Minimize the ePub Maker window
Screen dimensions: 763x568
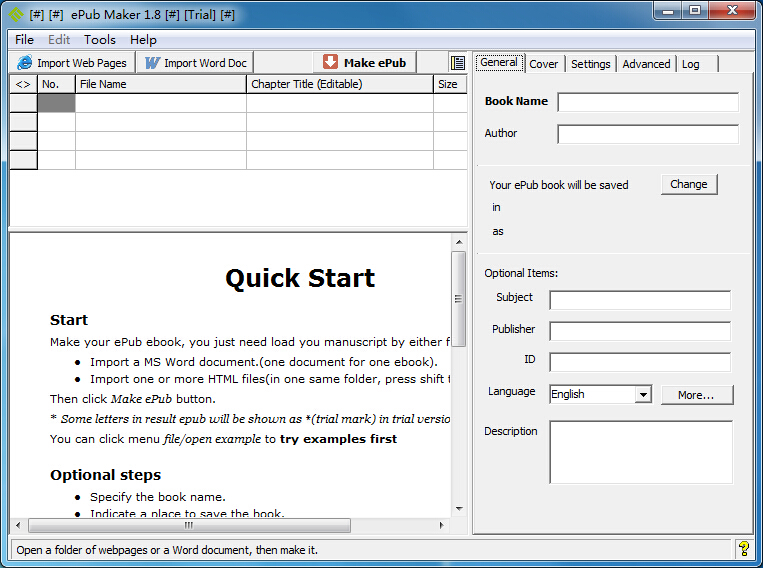point(668,11)
